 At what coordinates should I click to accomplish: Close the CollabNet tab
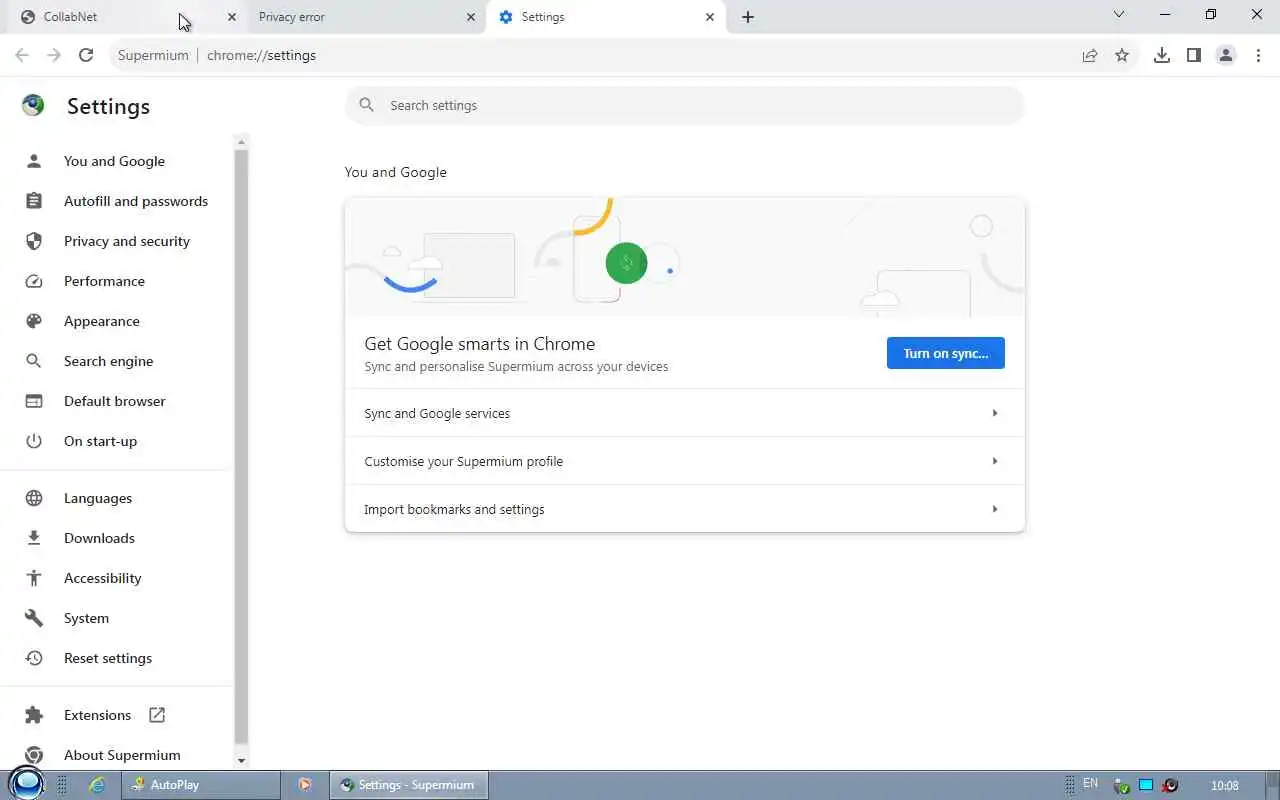232,17
